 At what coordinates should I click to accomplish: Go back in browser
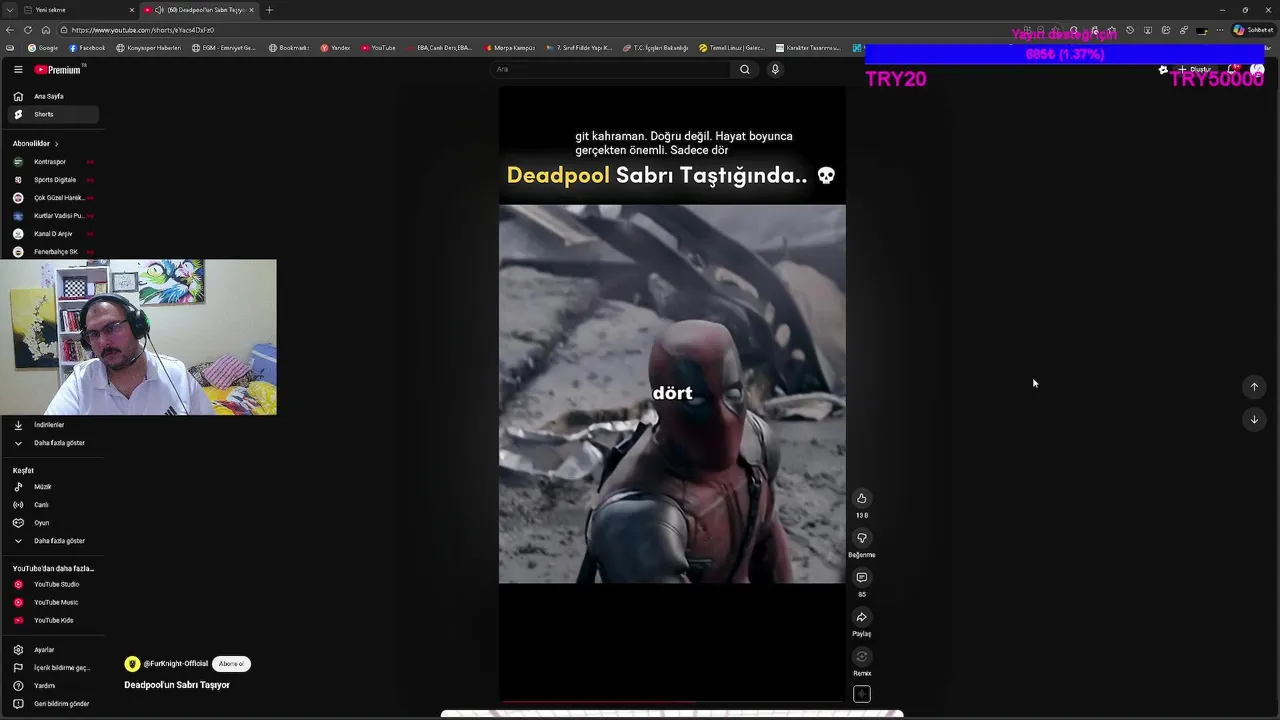point(10,30)
